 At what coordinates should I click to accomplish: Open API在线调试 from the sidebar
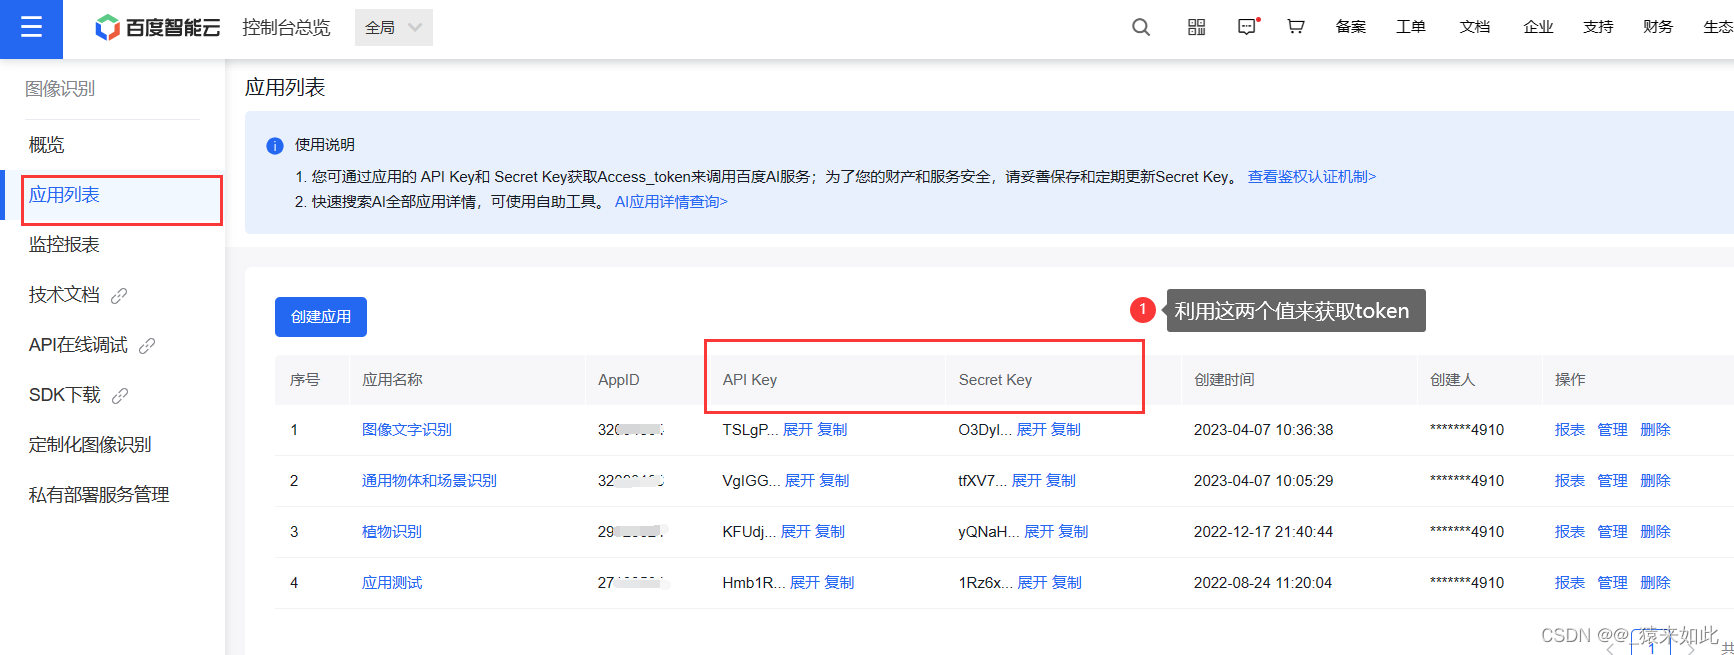click(78, 345)
